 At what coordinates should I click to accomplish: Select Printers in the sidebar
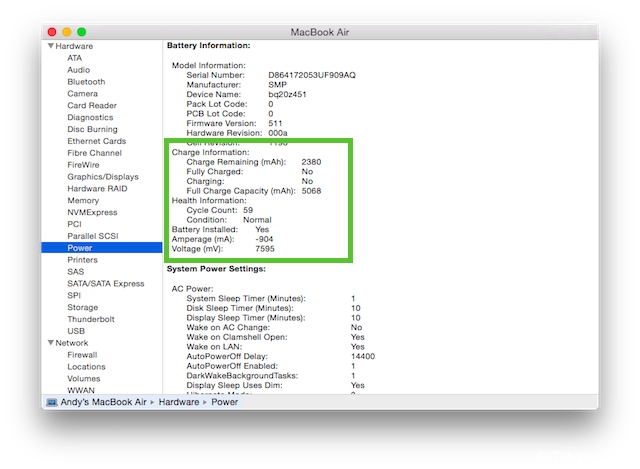82,260
